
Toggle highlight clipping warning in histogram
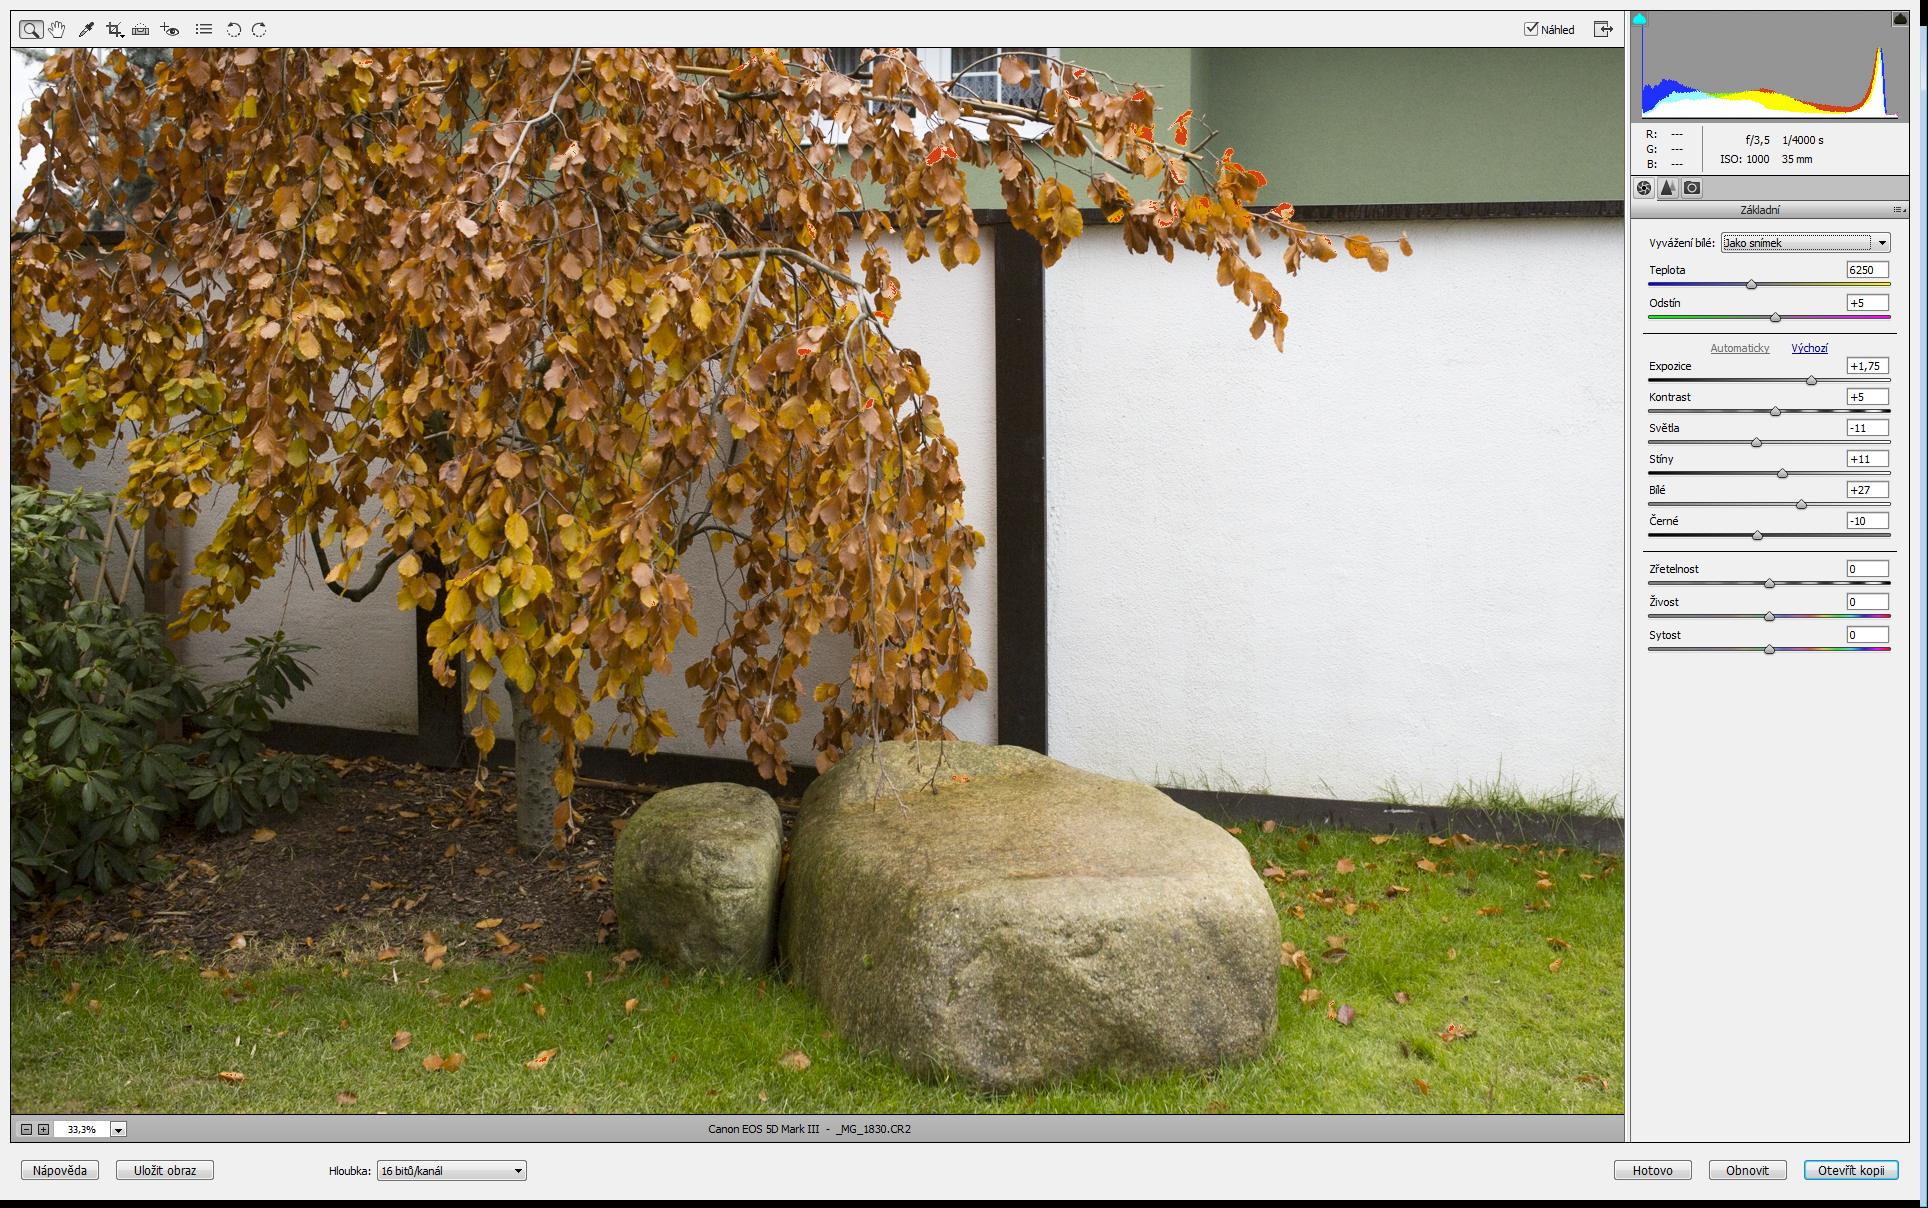tap(1899, 19)
